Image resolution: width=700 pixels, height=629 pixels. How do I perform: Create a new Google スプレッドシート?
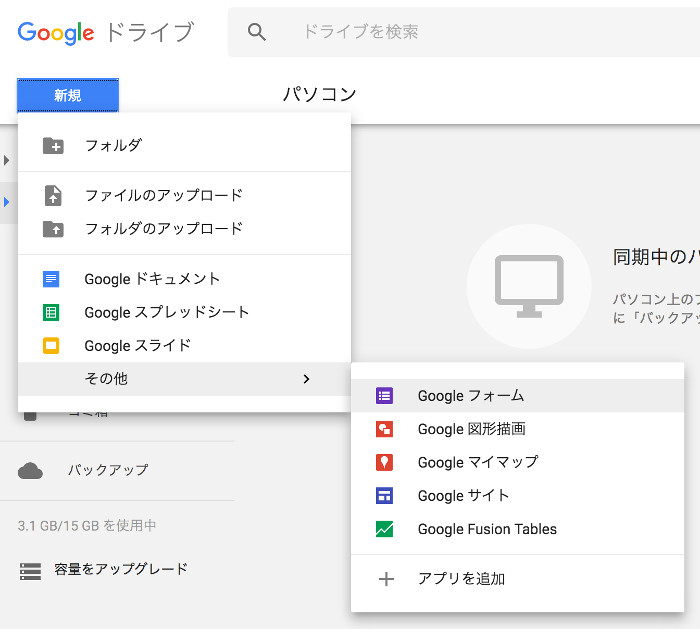(184, 312)
